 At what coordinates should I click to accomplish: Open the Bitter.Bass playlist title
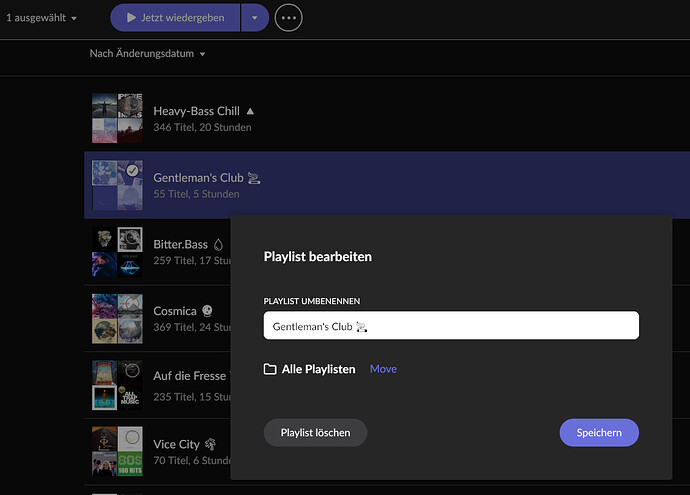[181, 244]
